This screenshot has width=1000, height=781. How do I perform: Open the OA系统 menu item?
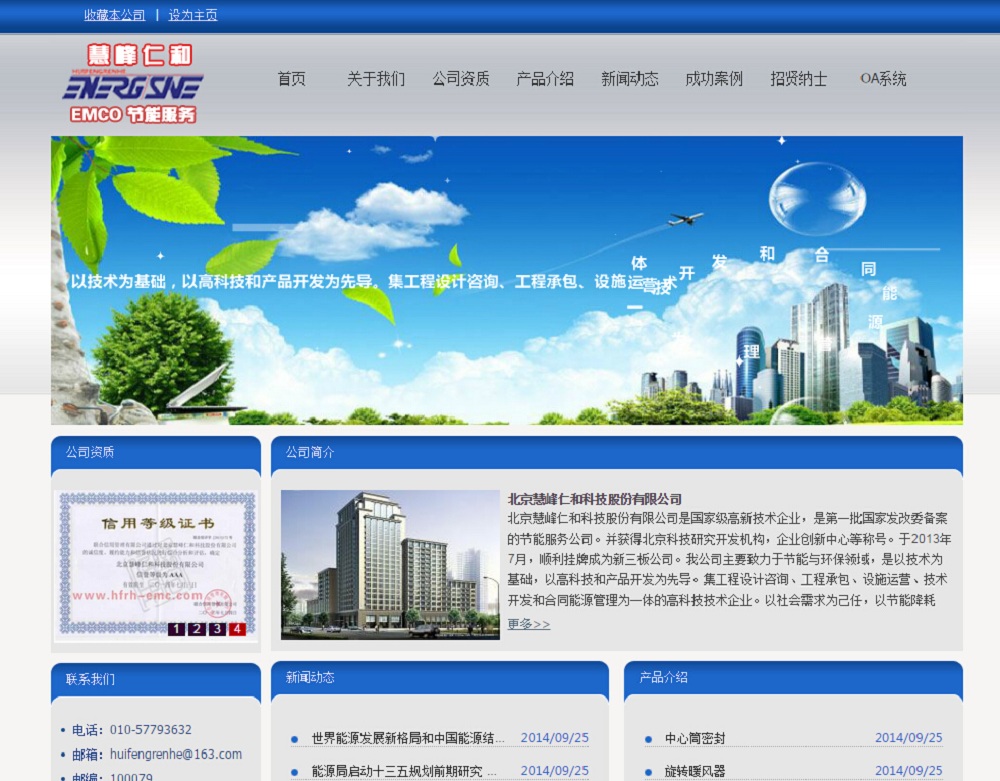(883, 78)
